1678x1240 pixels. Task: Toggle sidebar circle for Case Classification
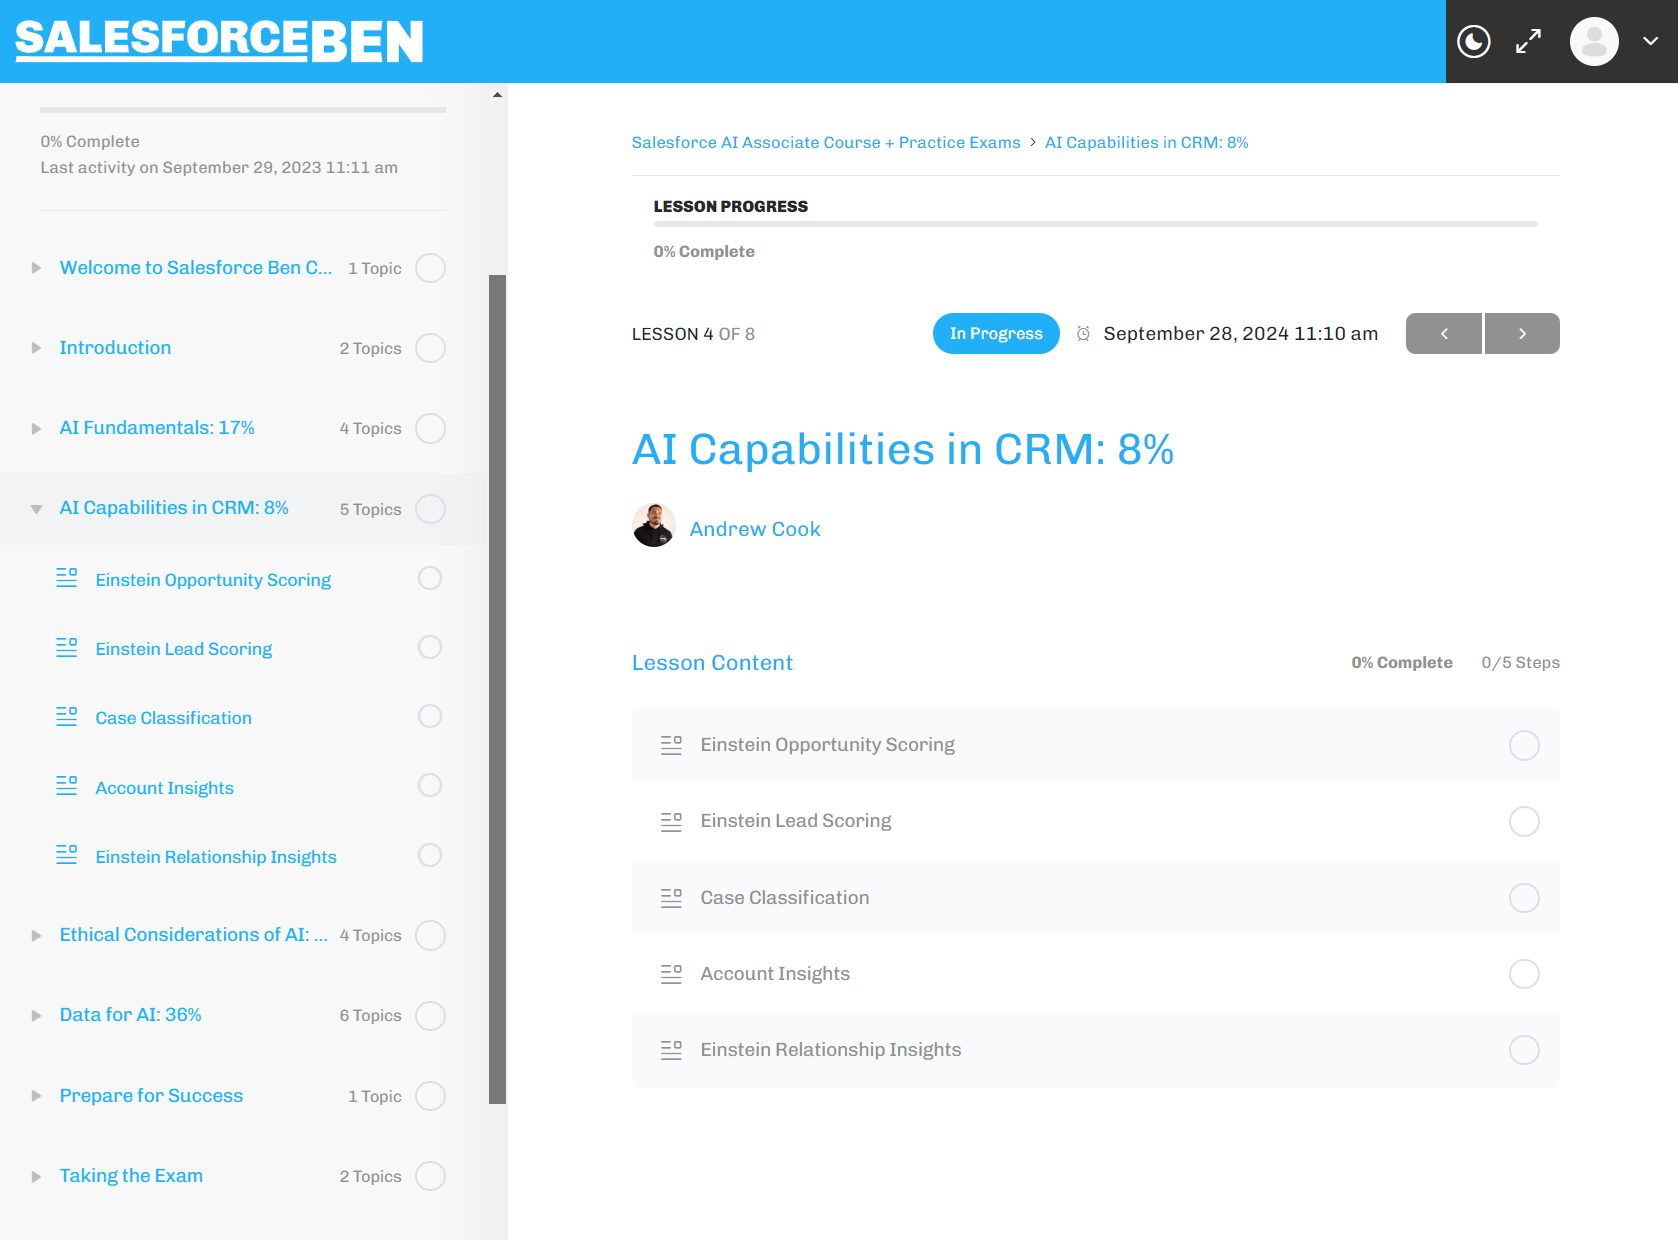click(x=430, y=716)
